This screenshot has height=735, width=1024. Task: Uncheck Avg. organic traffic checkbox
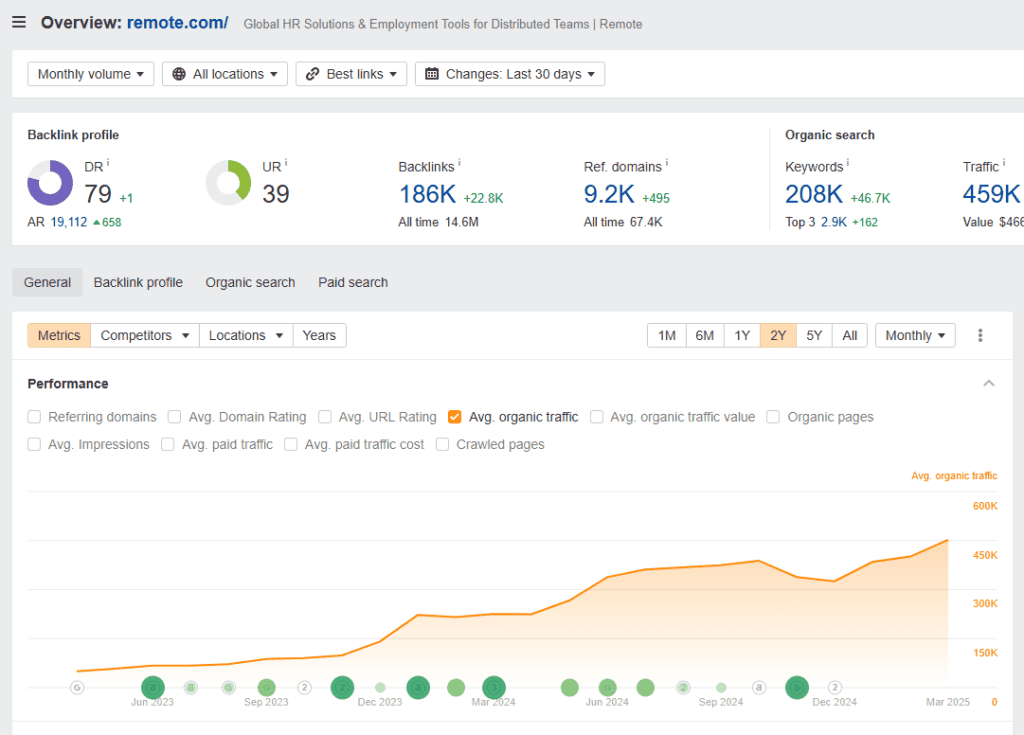[x=455, y=417]
